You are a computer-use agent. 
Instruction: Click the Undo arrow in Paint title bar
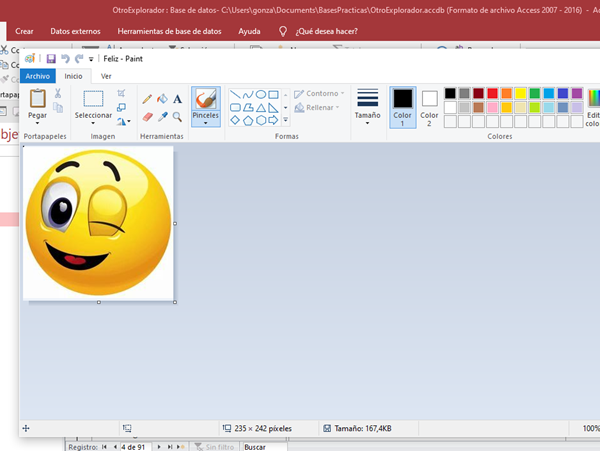click(65, 59)
